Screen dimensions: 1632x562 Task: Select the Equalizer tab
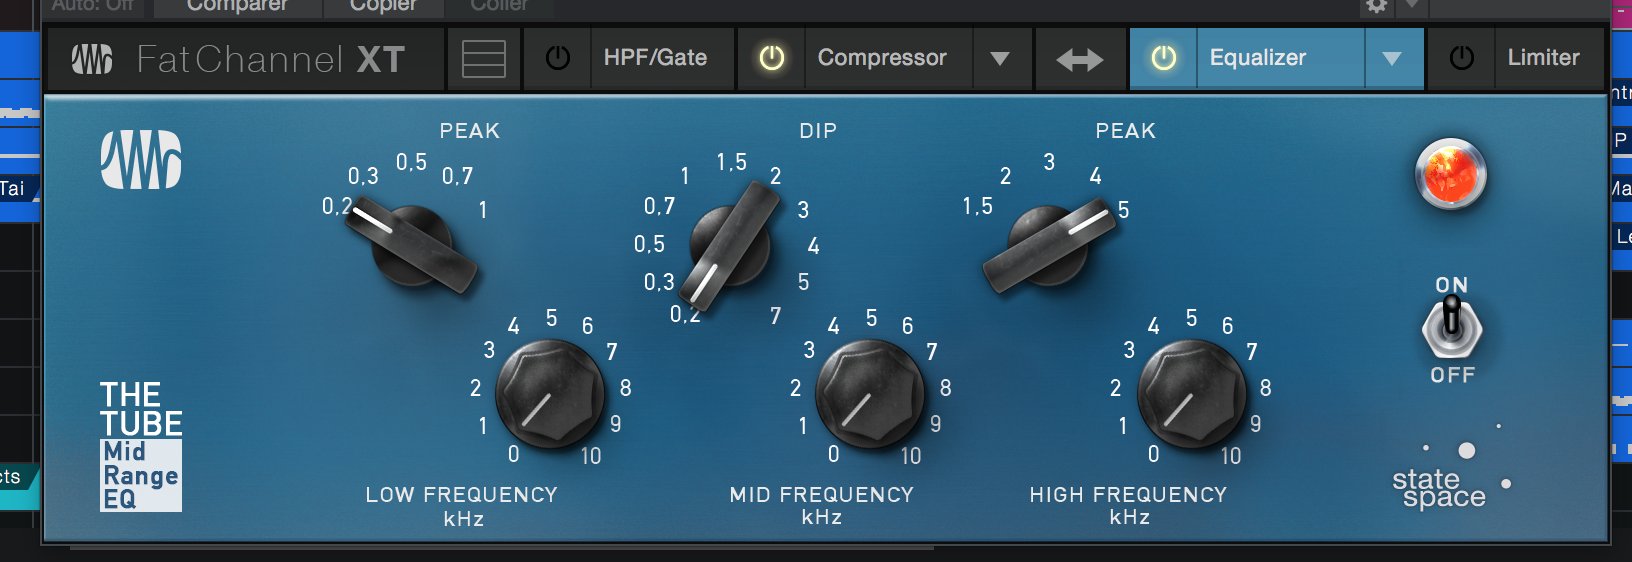pos(1258,58)
